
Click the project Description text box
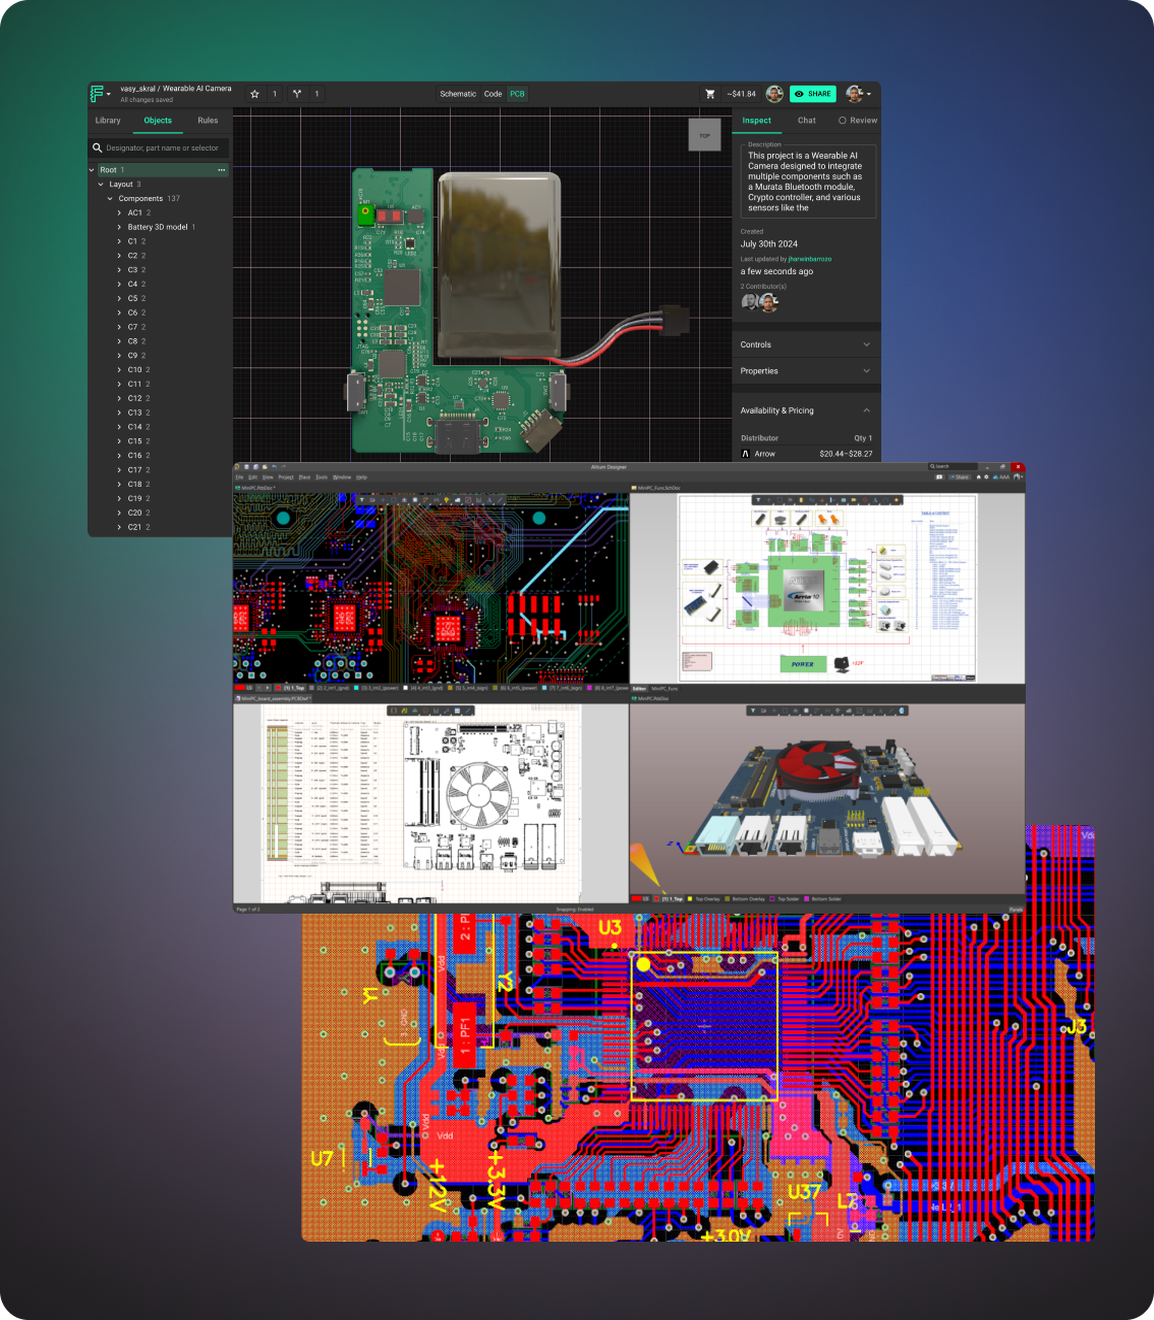point(808,181)
